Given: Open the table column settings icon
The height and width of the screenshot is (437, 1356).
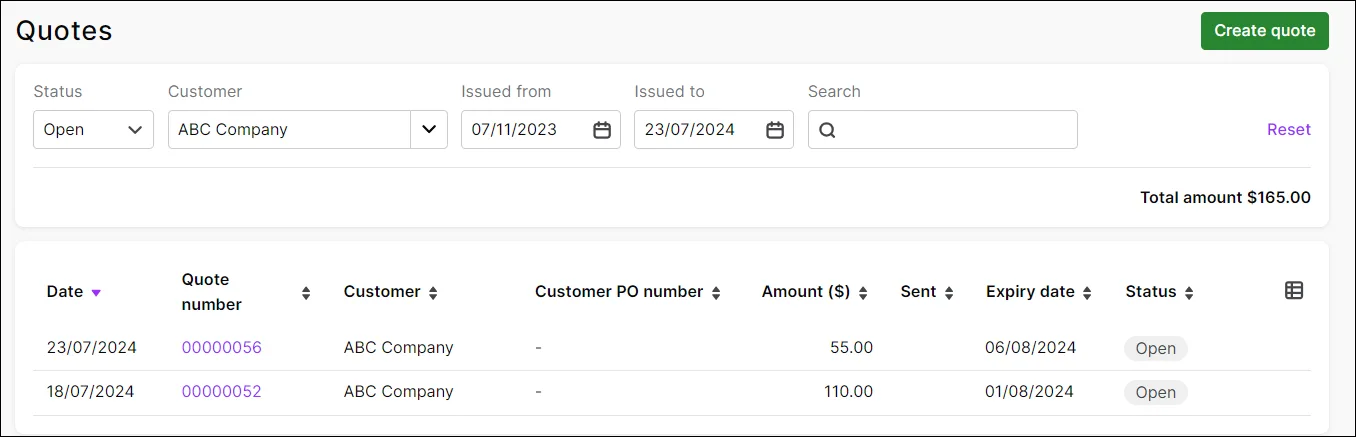Looking at the screenshot, I should (1294, 291).
